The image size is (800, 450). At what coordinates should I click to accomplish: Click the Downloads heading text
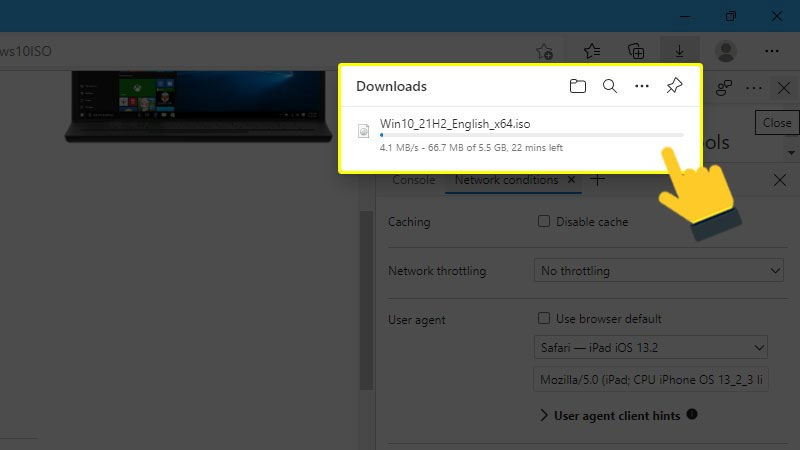tap(391, 86)
